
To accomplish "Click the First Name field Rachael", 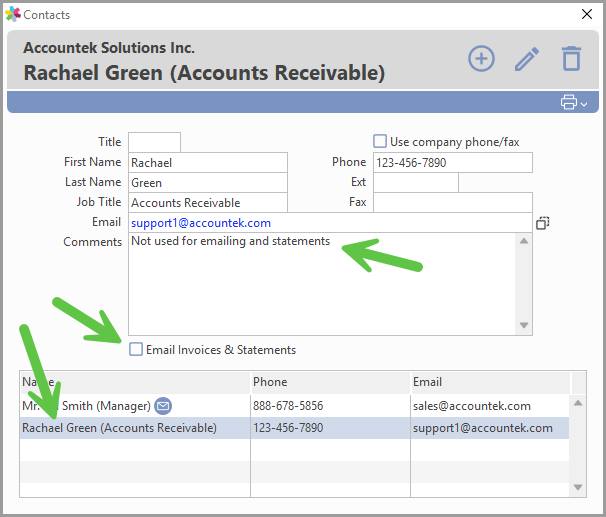I will [x=208, y=163].
